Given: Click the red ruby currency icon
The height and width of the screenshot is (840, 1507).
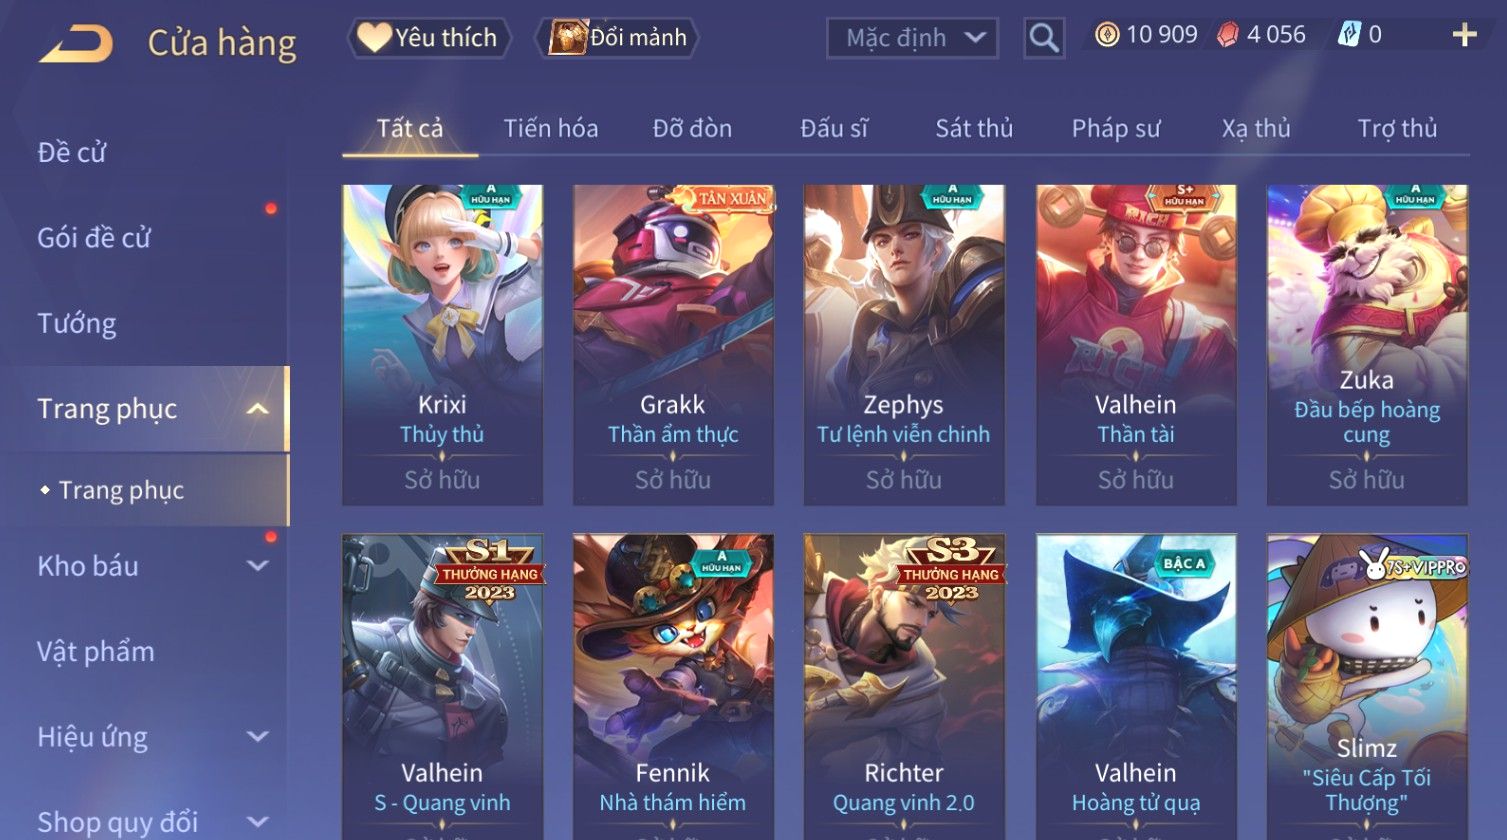Looking at the screenshot, I should [x=1227, y=35].
